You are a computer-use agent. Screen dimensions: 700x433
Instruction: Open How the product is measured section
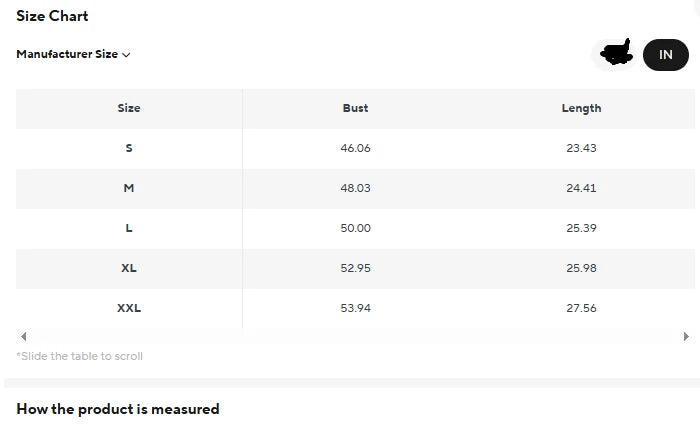point(118,409)
